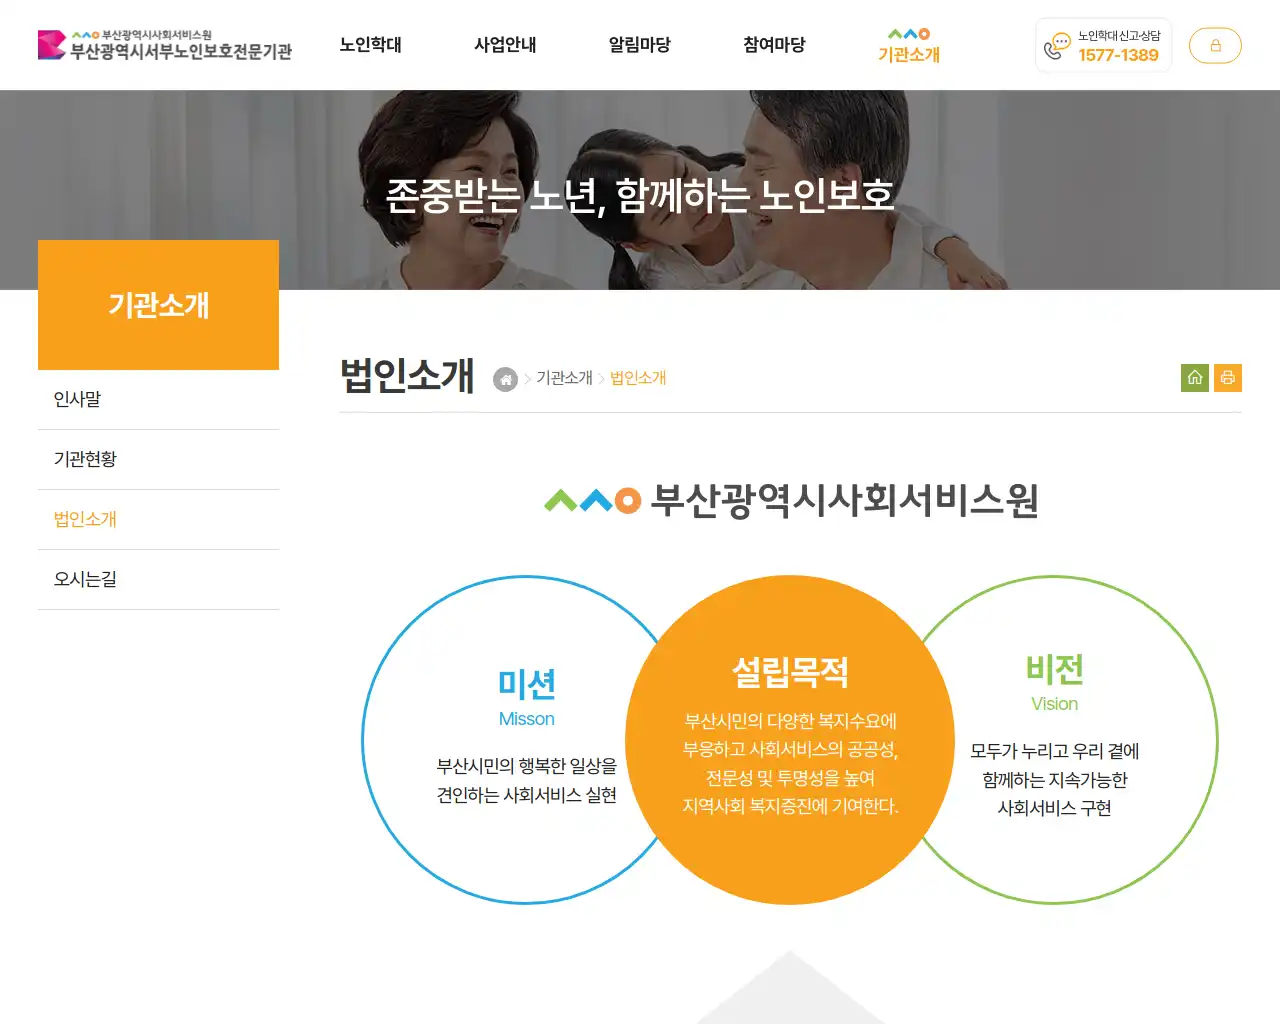This screenshot has height=1024, width=1280.
Task: Open the 참여마당 menu
Action: click(x=772, y=45)
